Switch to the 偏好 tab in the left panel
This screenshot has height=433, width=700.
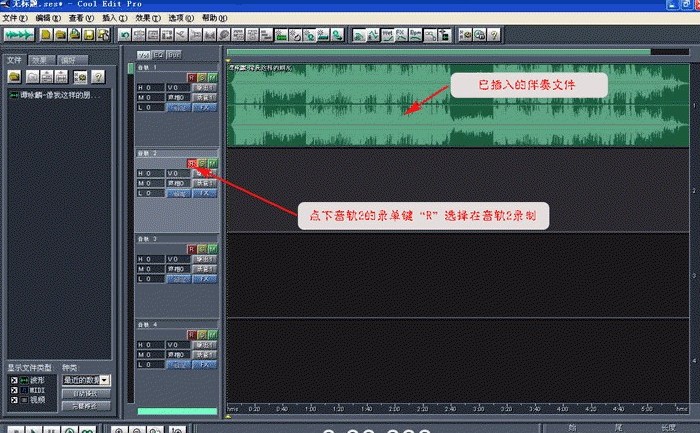(x=72, y=60)
